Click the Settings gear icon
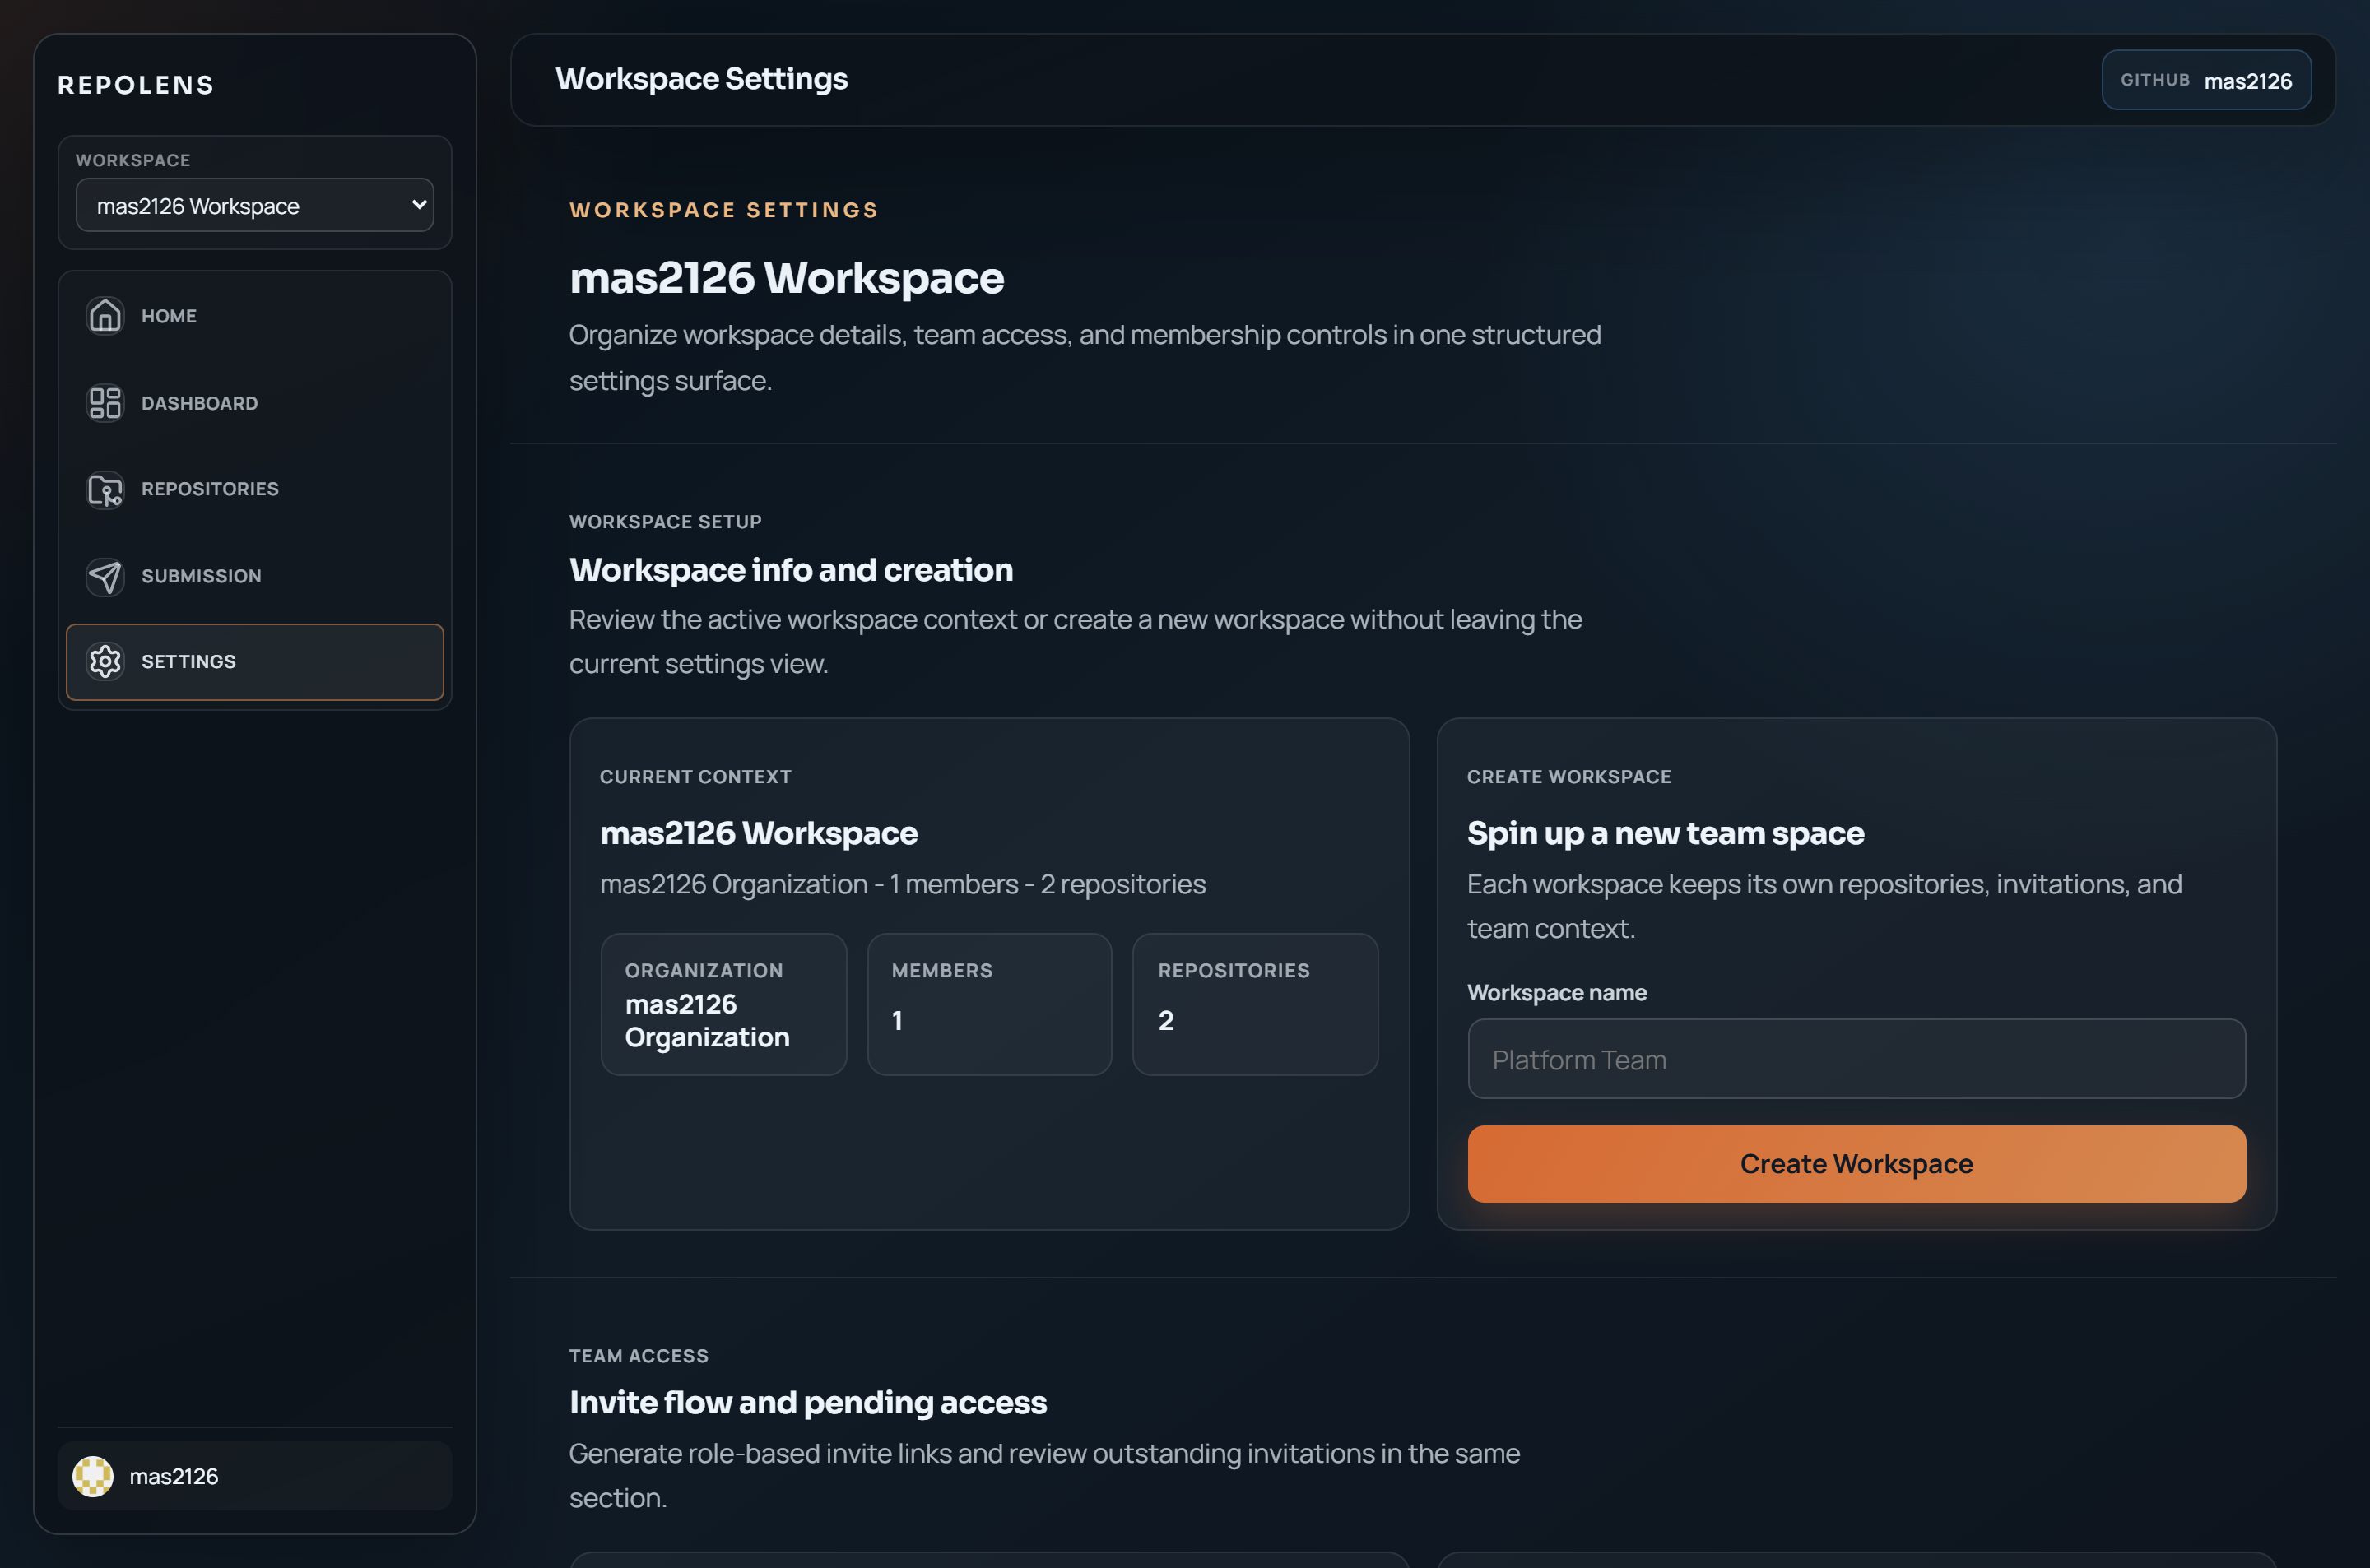 pos(104,661)
